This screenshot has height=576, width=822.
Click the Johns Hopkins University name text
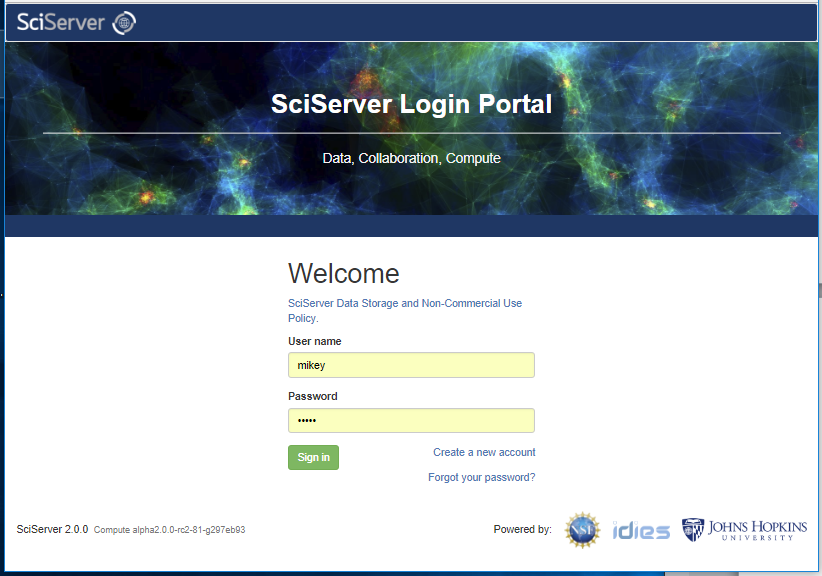click(758, 529)
